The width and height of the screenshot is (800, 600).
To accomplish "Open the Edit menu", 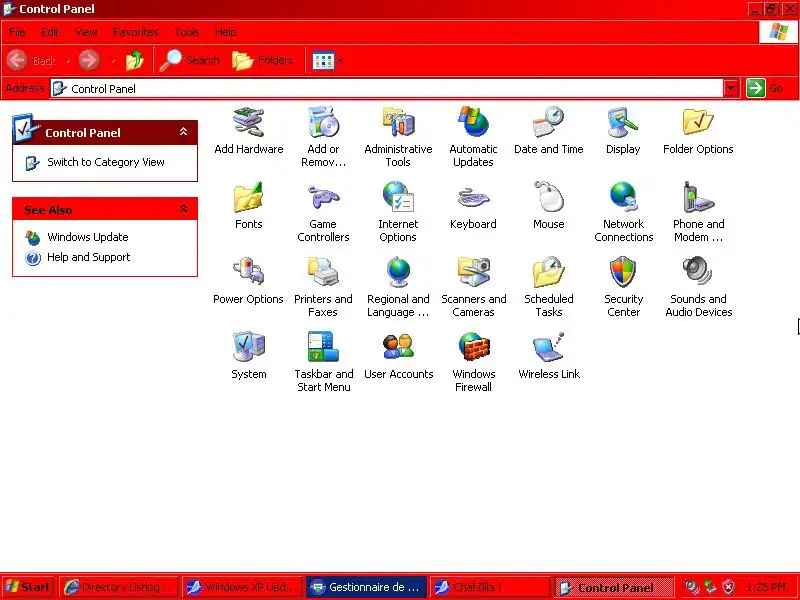I will point(50,32).
